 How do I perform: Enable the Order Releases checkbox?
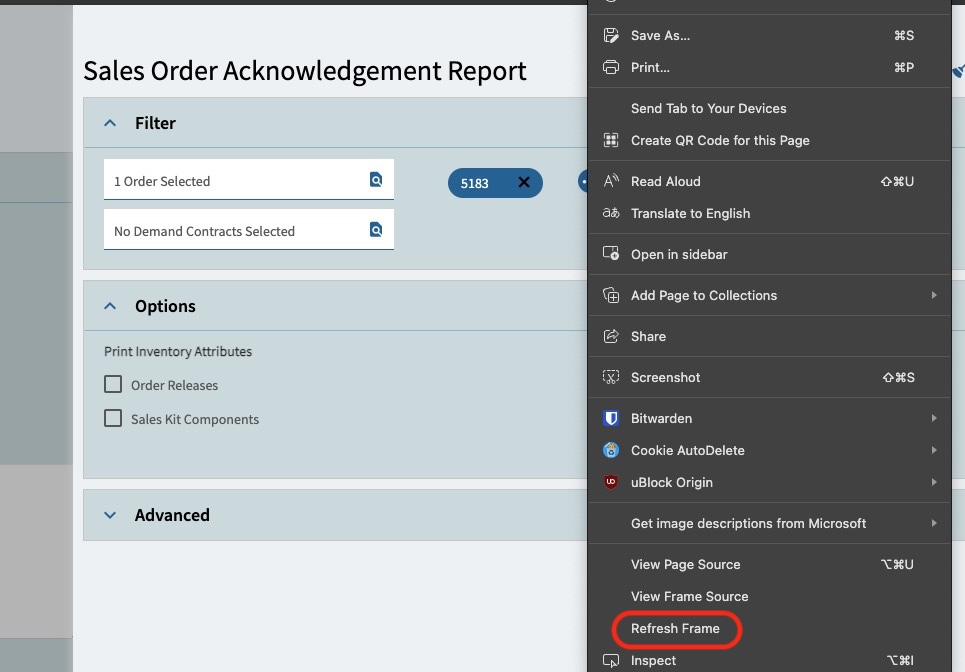pyautogui.click(x=113, y=384)
